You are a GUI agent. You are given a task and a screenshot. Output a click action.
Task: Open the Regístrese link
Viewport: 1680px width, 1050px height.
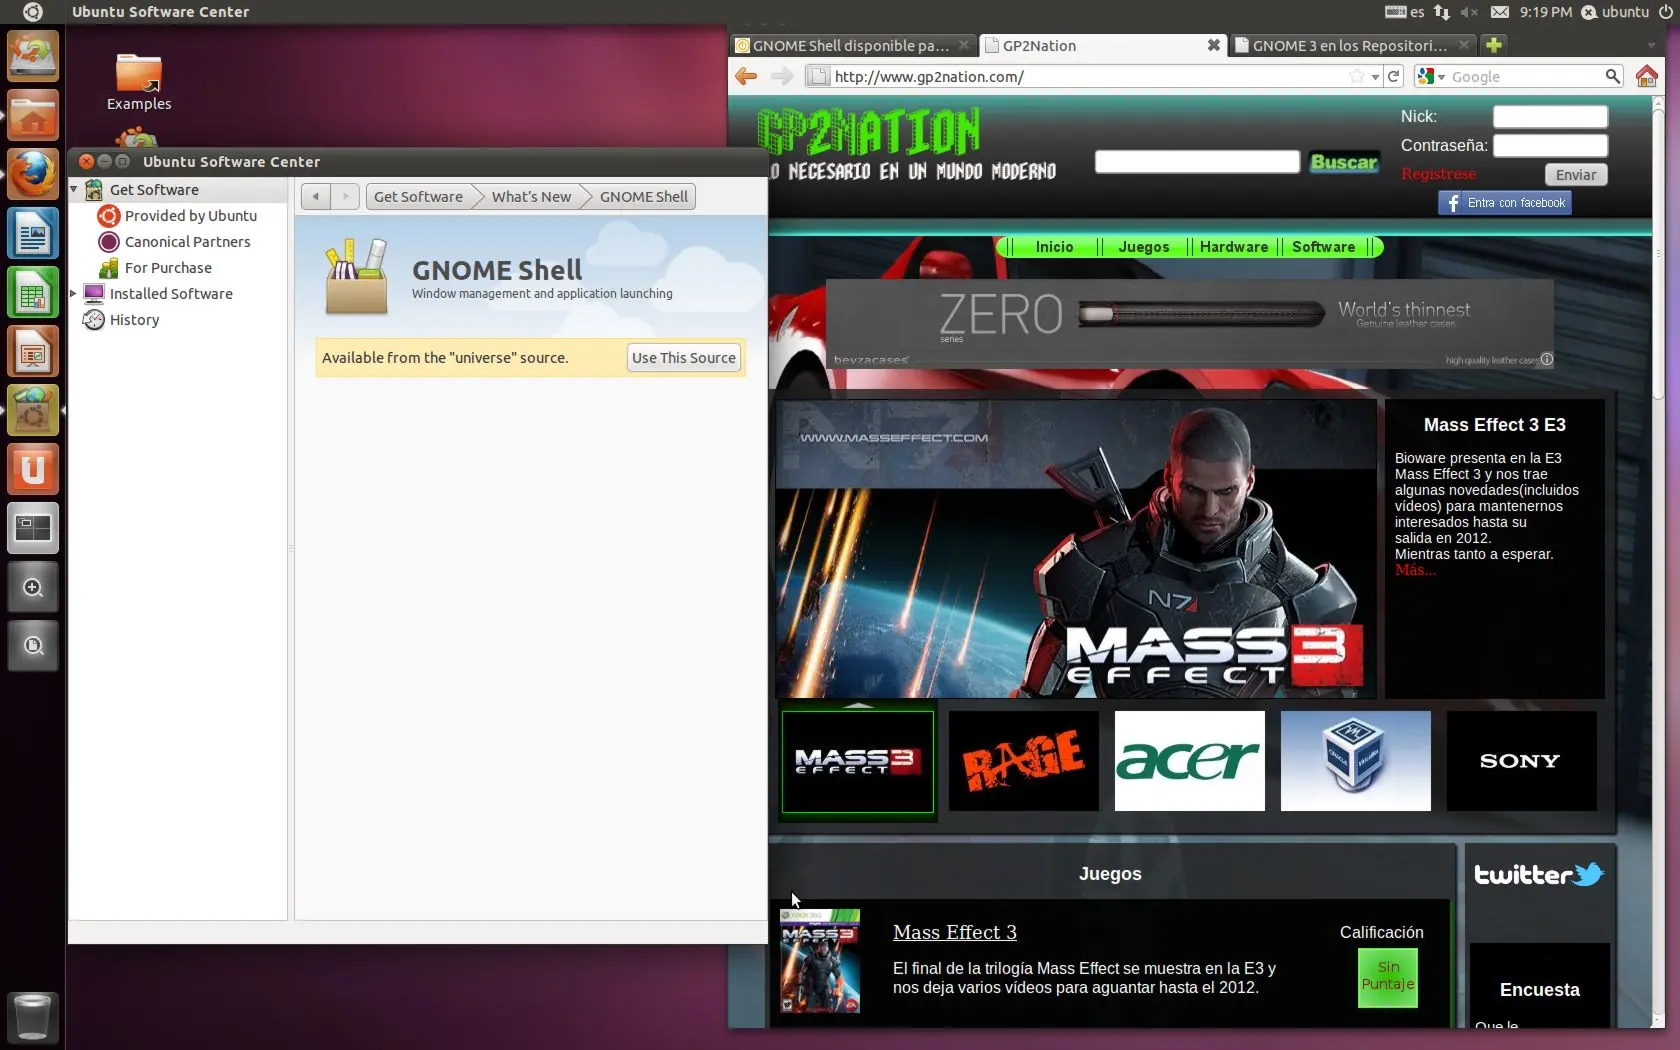tap(1438, 174)
